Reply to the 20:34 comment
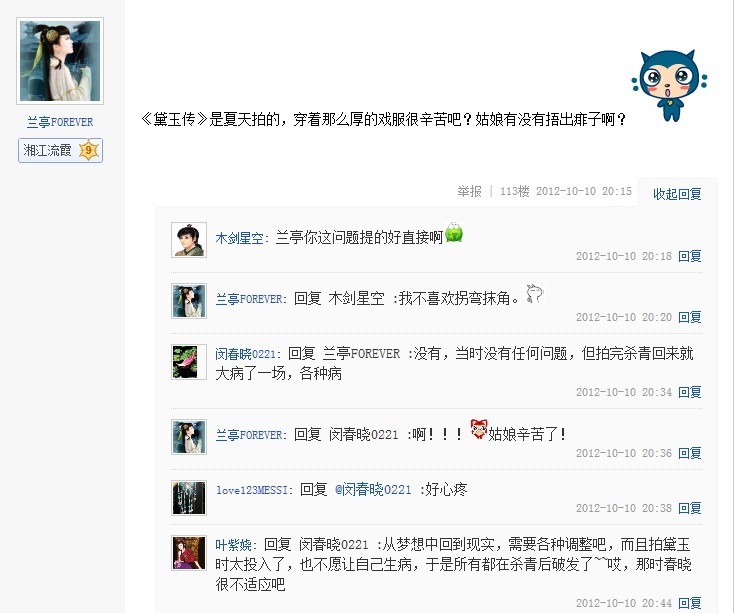The width and height of the screenshot is (734, 613). [690, 392]
